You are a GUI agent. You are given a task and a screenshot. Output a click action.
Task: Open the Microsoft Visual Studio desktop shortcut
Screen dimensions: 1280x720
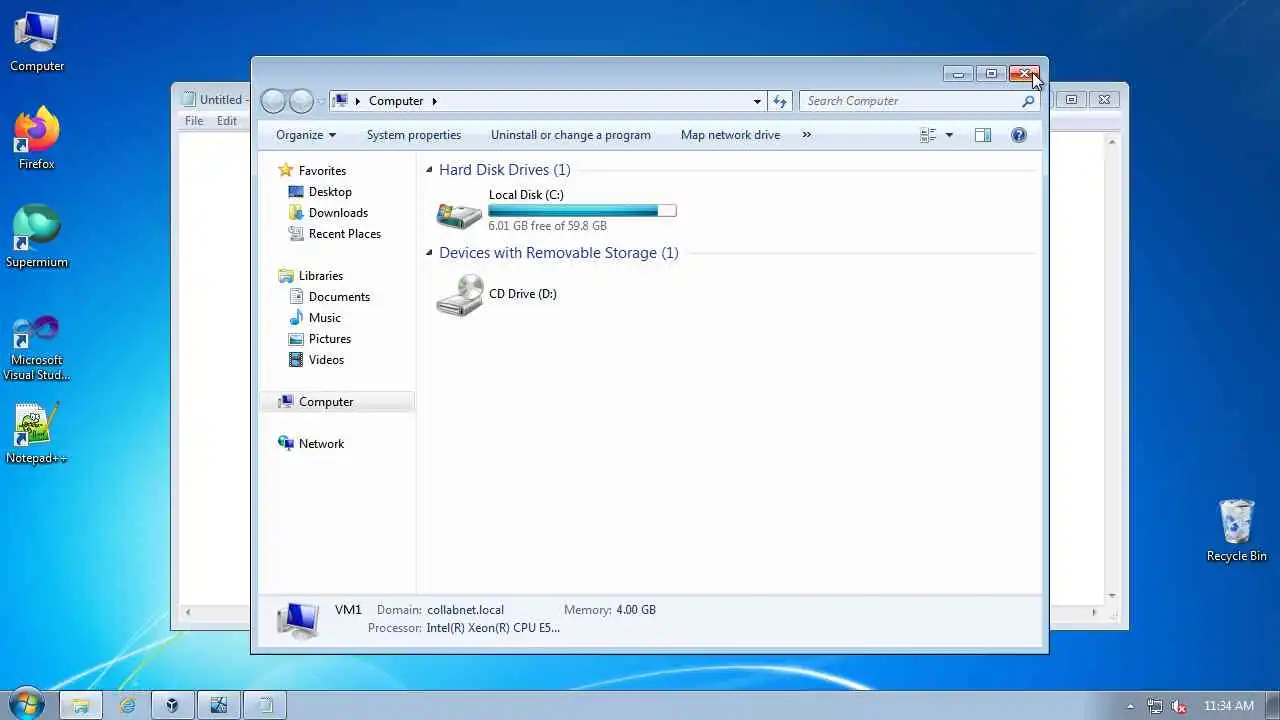37,348
